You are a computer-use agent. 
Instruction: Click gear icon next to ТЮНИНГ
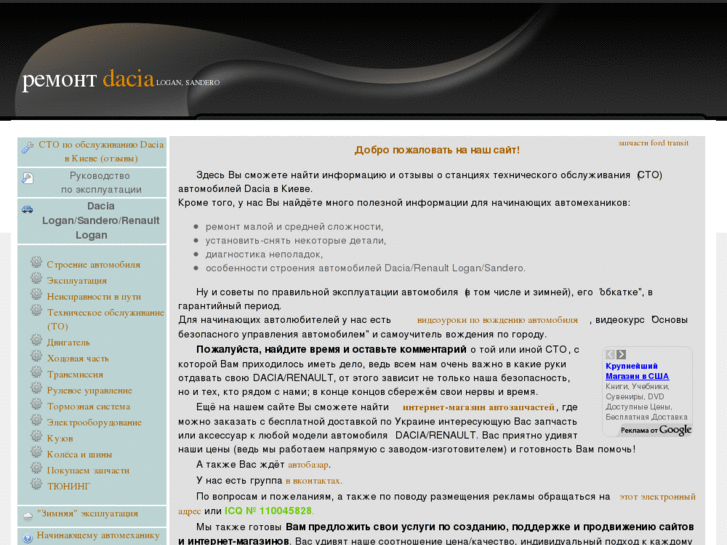click(36, 484)
